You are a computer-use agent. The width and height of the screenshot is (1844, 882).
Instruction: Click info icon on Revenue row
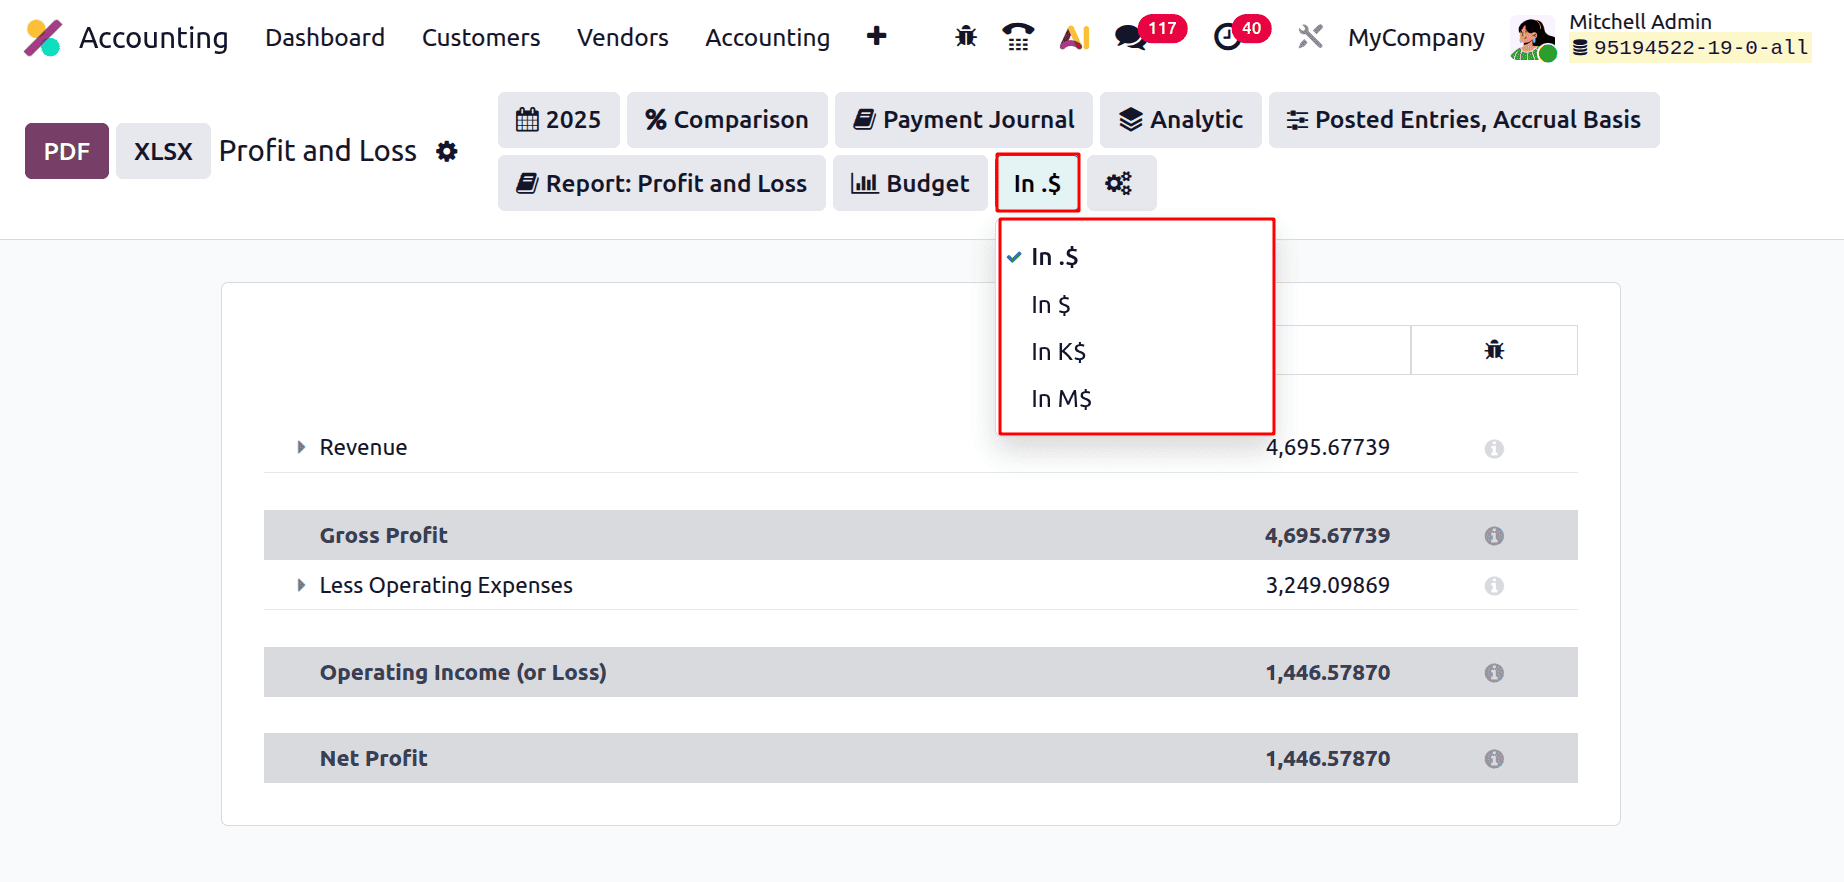(x=1494, y=449)
